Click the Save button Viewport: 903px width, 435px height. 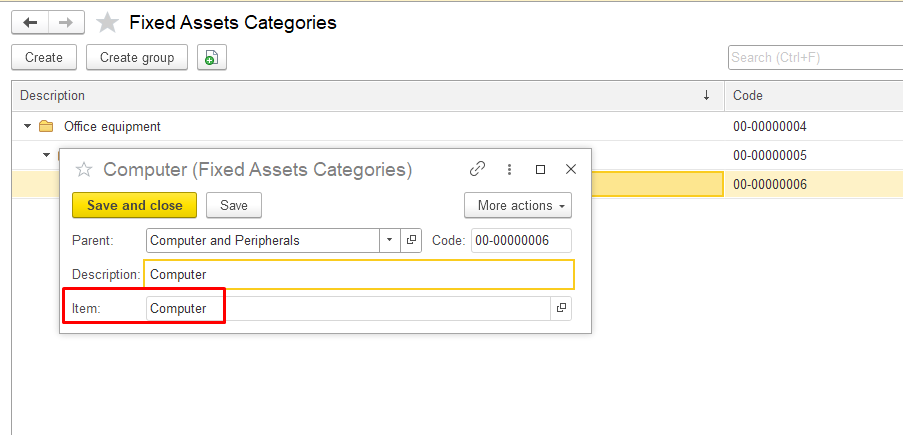tap(233, 205)
